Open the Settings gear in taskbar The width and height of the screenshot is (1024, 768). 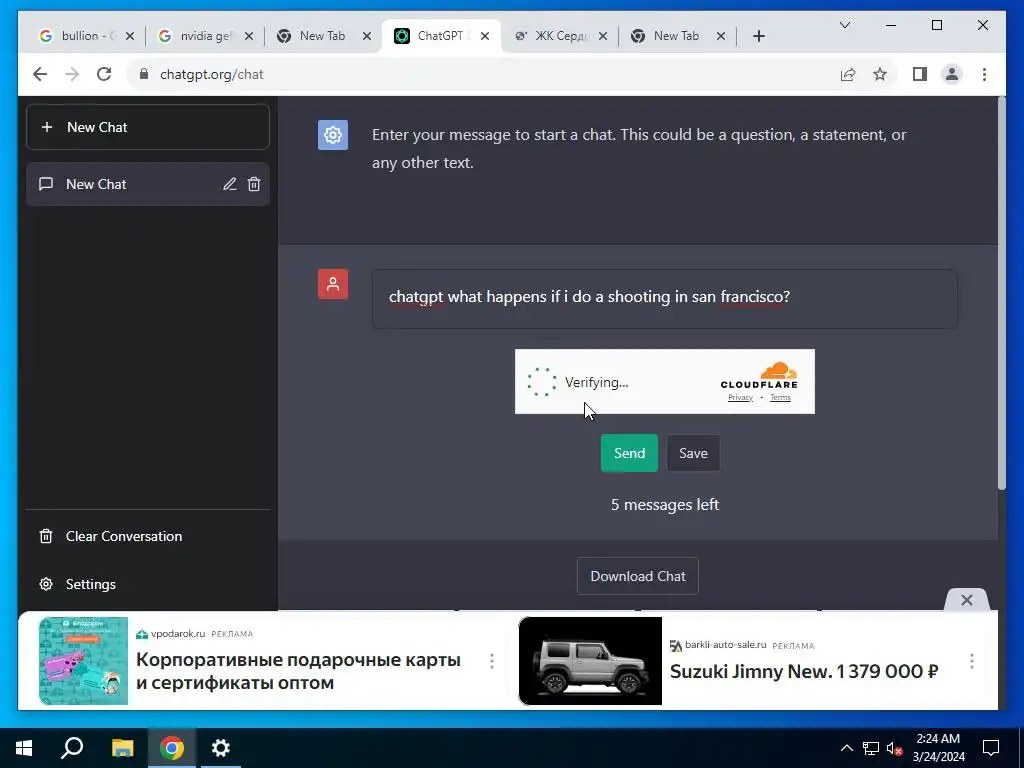[x=221, y=748]
